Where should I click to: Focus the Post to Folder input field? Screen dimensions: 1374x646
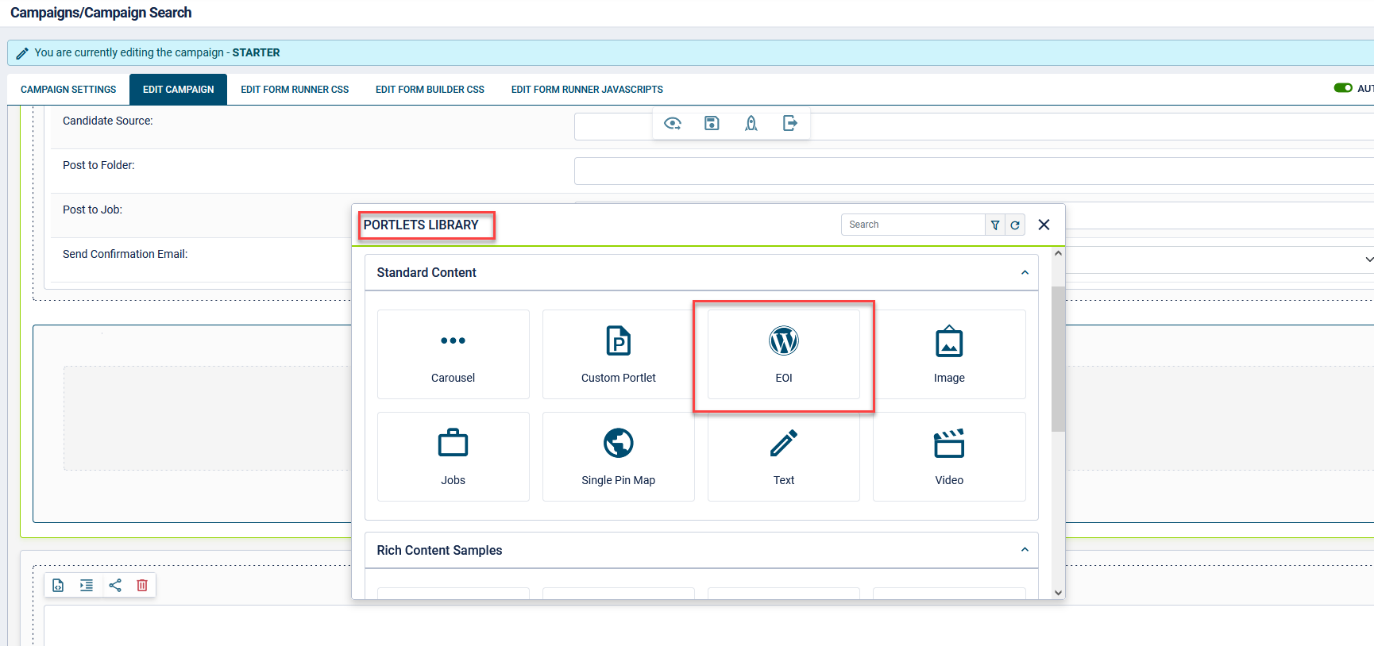974,171
